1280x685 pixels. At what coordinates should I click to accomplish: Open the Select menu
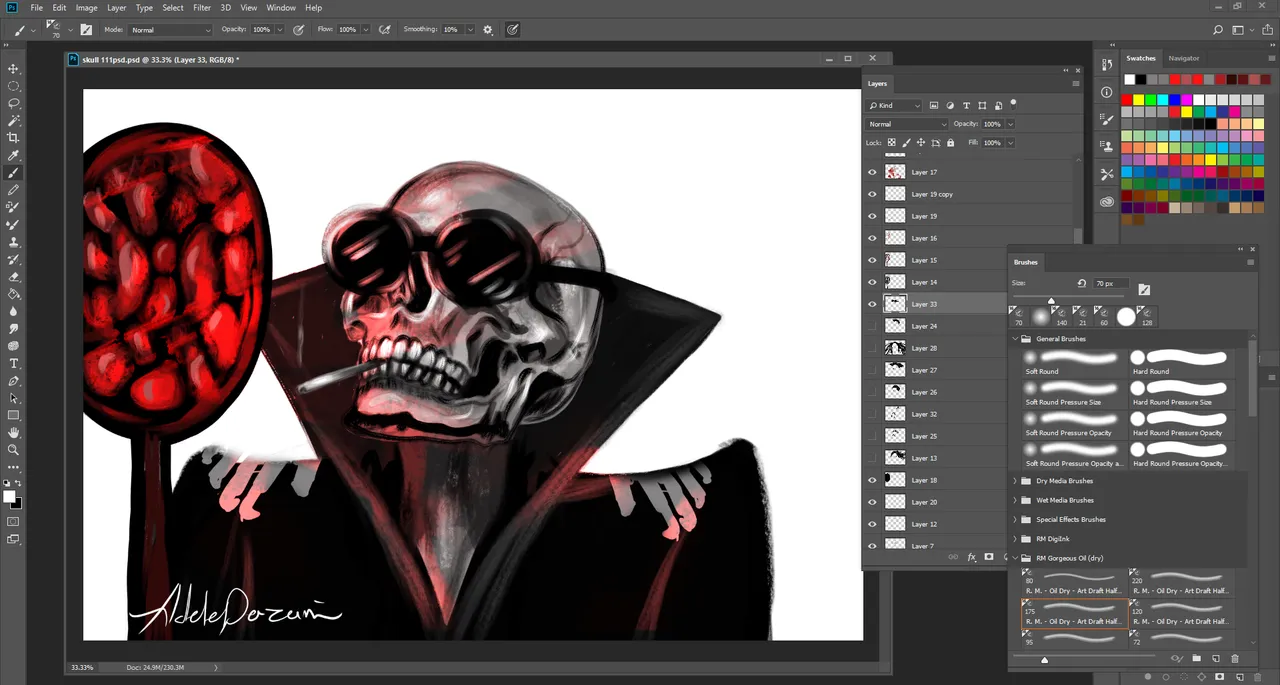[x=173, y=8]
